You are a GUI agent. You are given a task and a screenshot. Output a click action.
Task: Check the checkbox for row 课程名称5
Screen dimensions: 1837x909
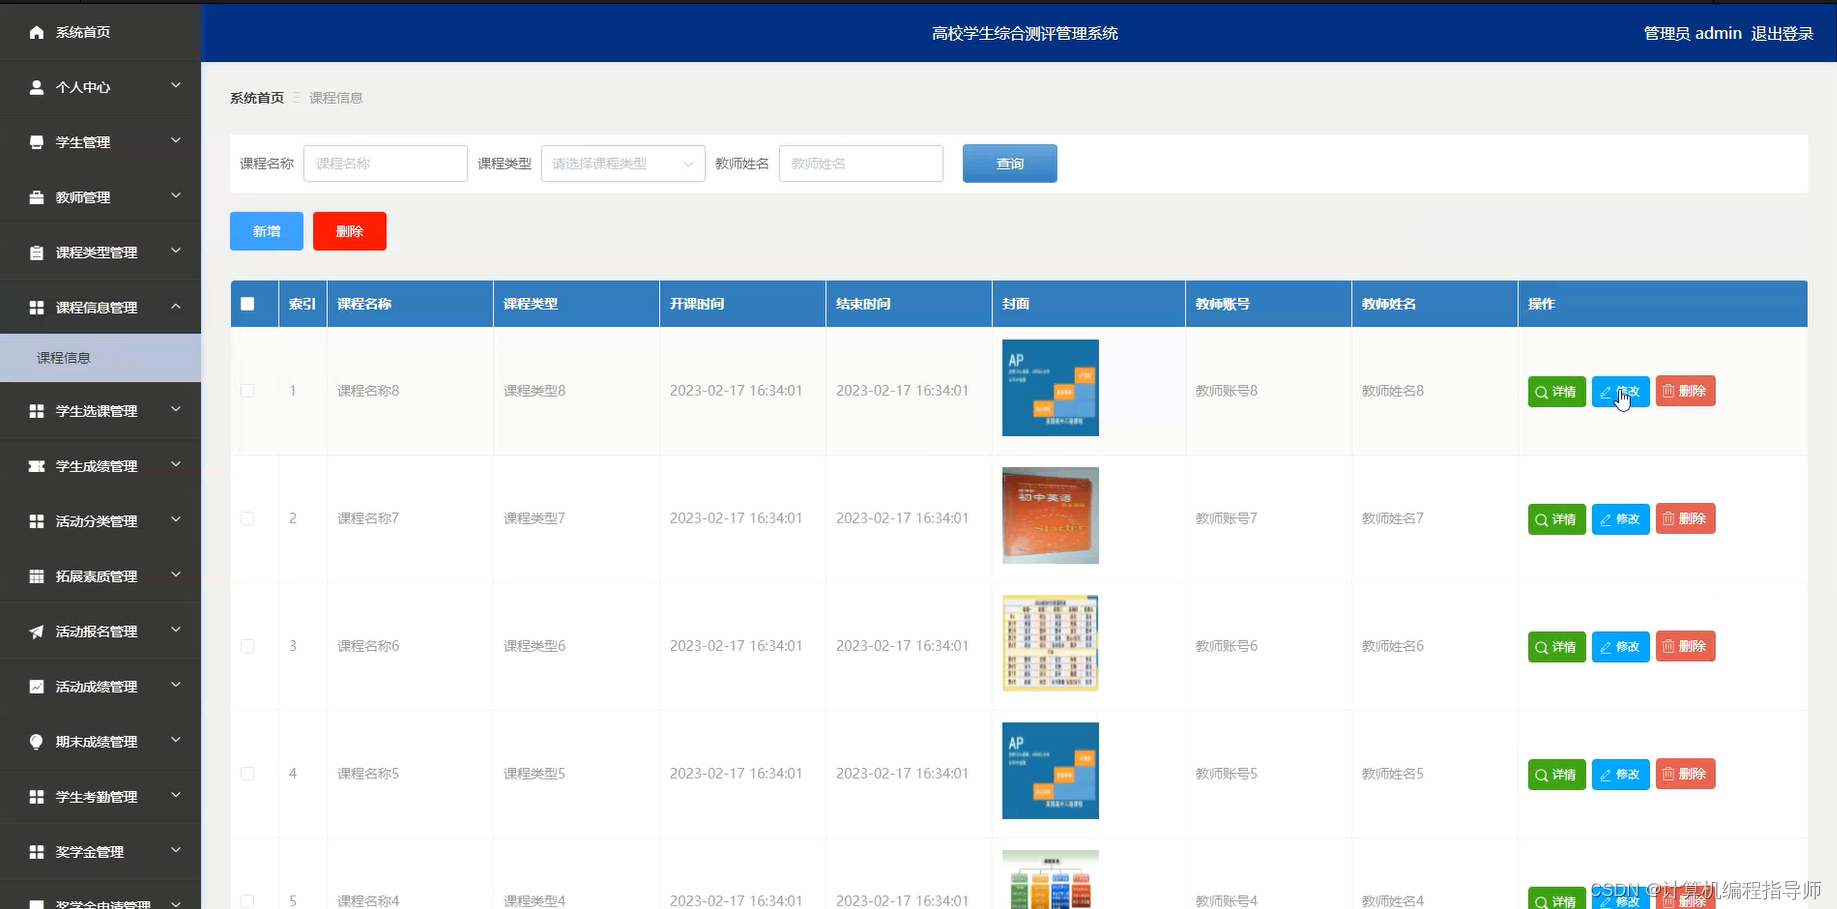248,774
